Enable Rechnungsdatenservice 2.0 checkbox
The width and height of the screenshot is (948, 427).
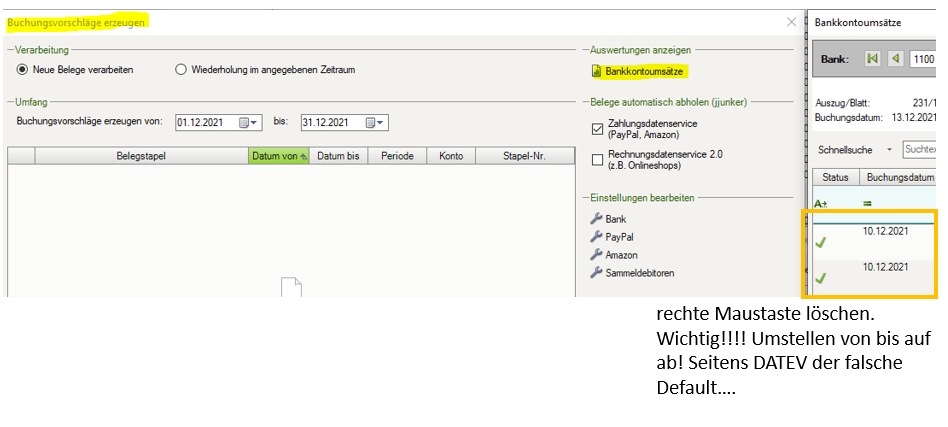pos(598,159)
